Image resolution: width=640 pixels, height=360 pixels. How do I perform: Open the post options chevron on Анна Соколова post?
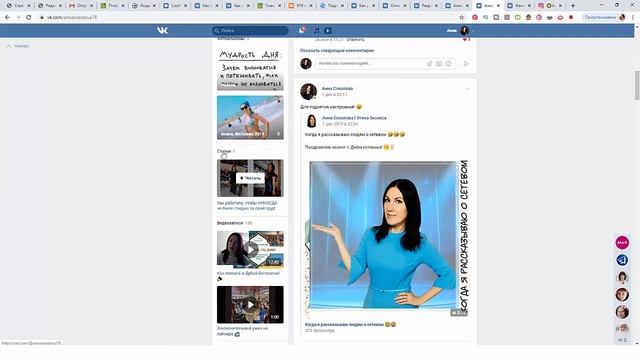click(467, 89)
